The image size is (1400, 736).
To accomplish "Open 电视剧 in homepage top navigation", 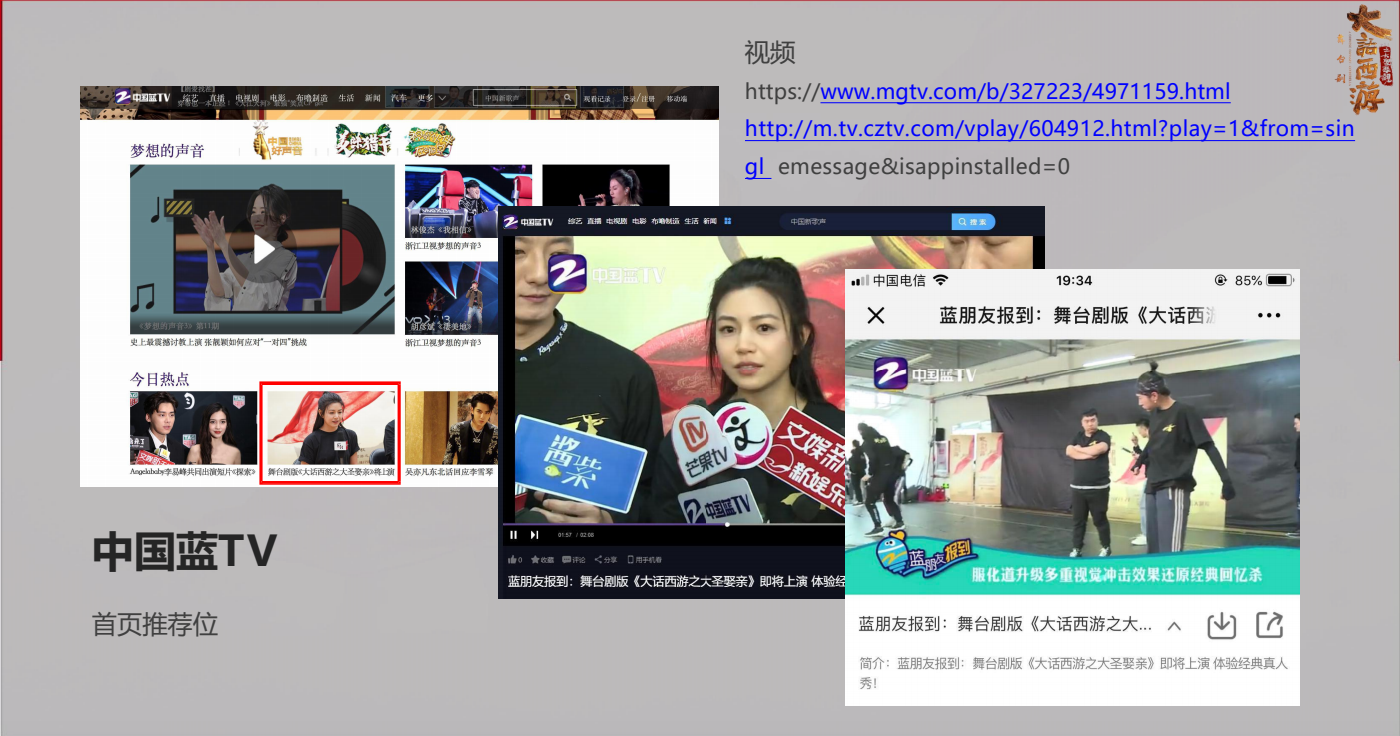I will pos(247,98).
